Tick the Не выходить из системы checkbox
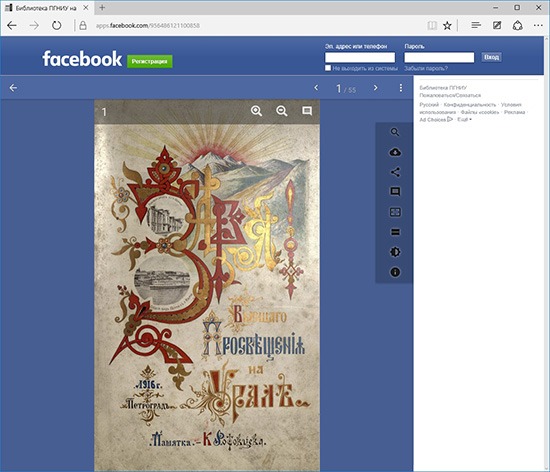550x472 pixels. [328, 68]
